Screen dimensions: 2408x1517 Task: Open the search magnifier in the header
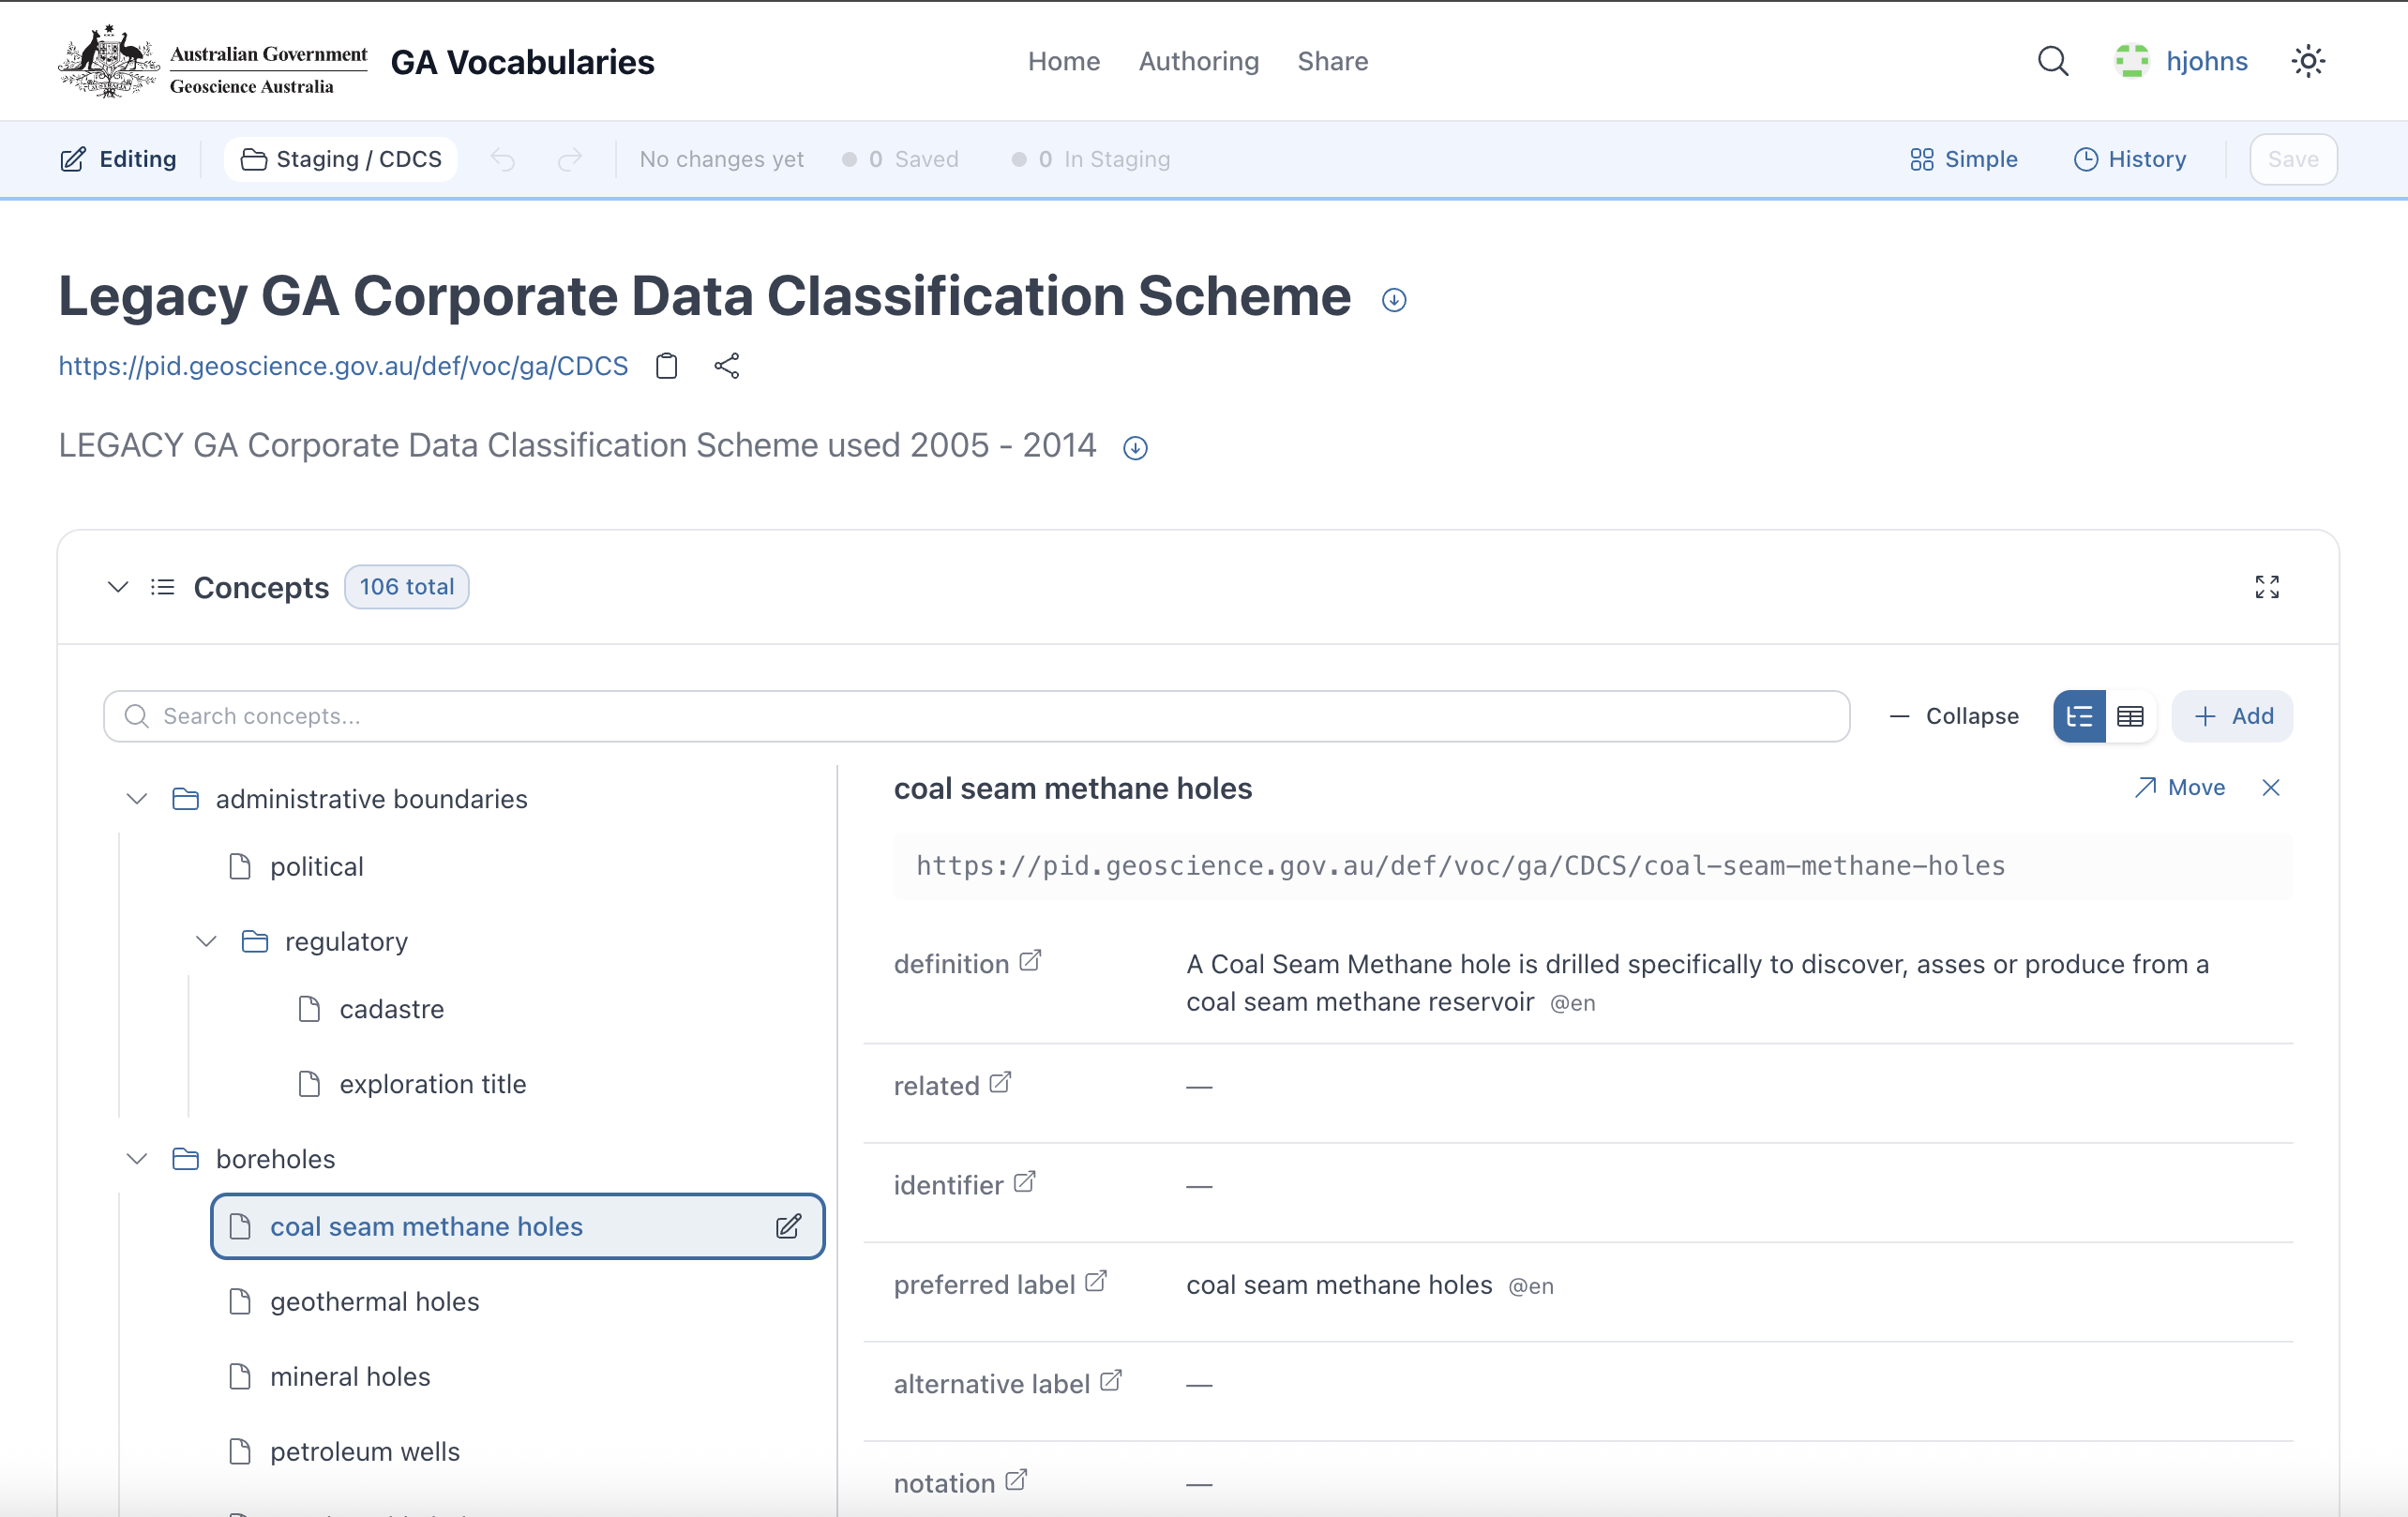pyautogui.click(x=2052, y=61)
